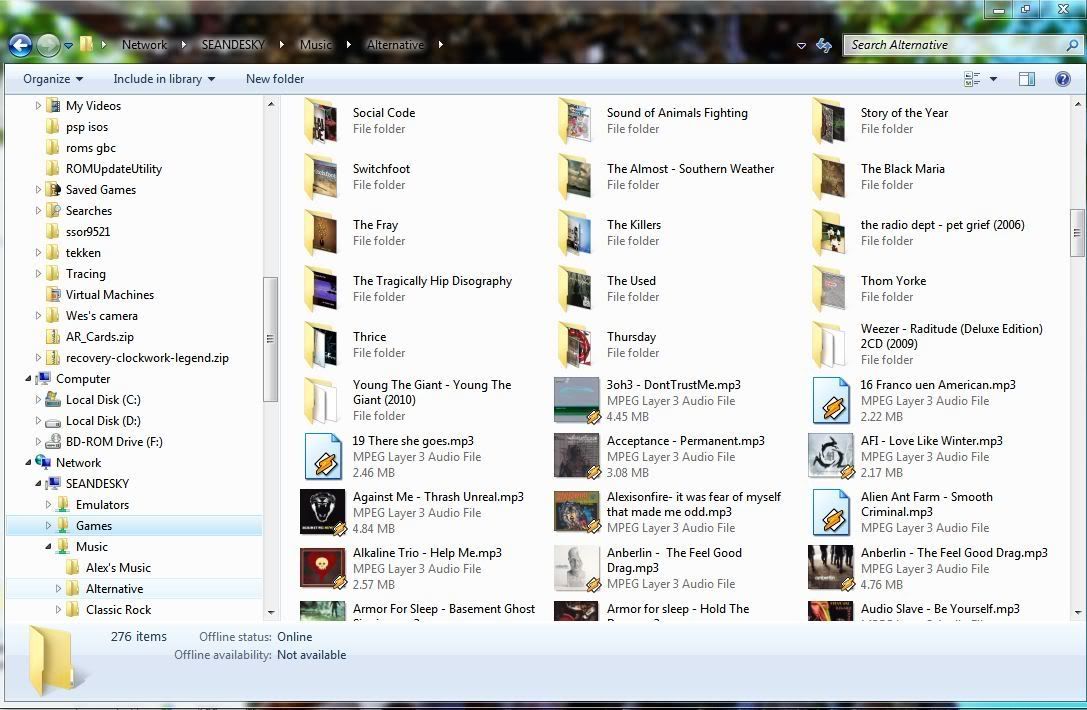The image size is (1087, 710).
Task: Click the file list vertical scrollbar thumb
Action: 1077,233
